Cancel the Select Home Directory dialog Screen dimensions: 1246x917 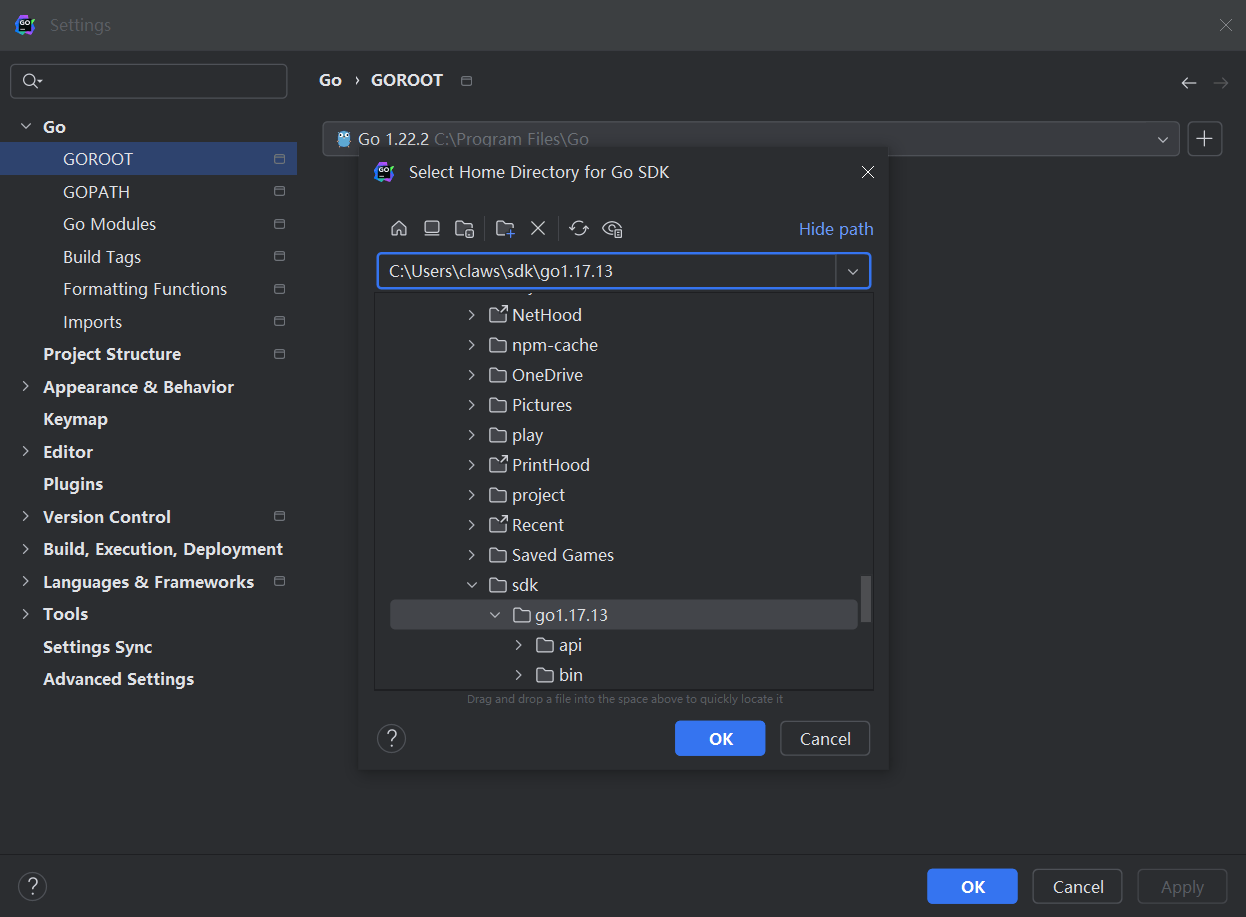(825, 739)
